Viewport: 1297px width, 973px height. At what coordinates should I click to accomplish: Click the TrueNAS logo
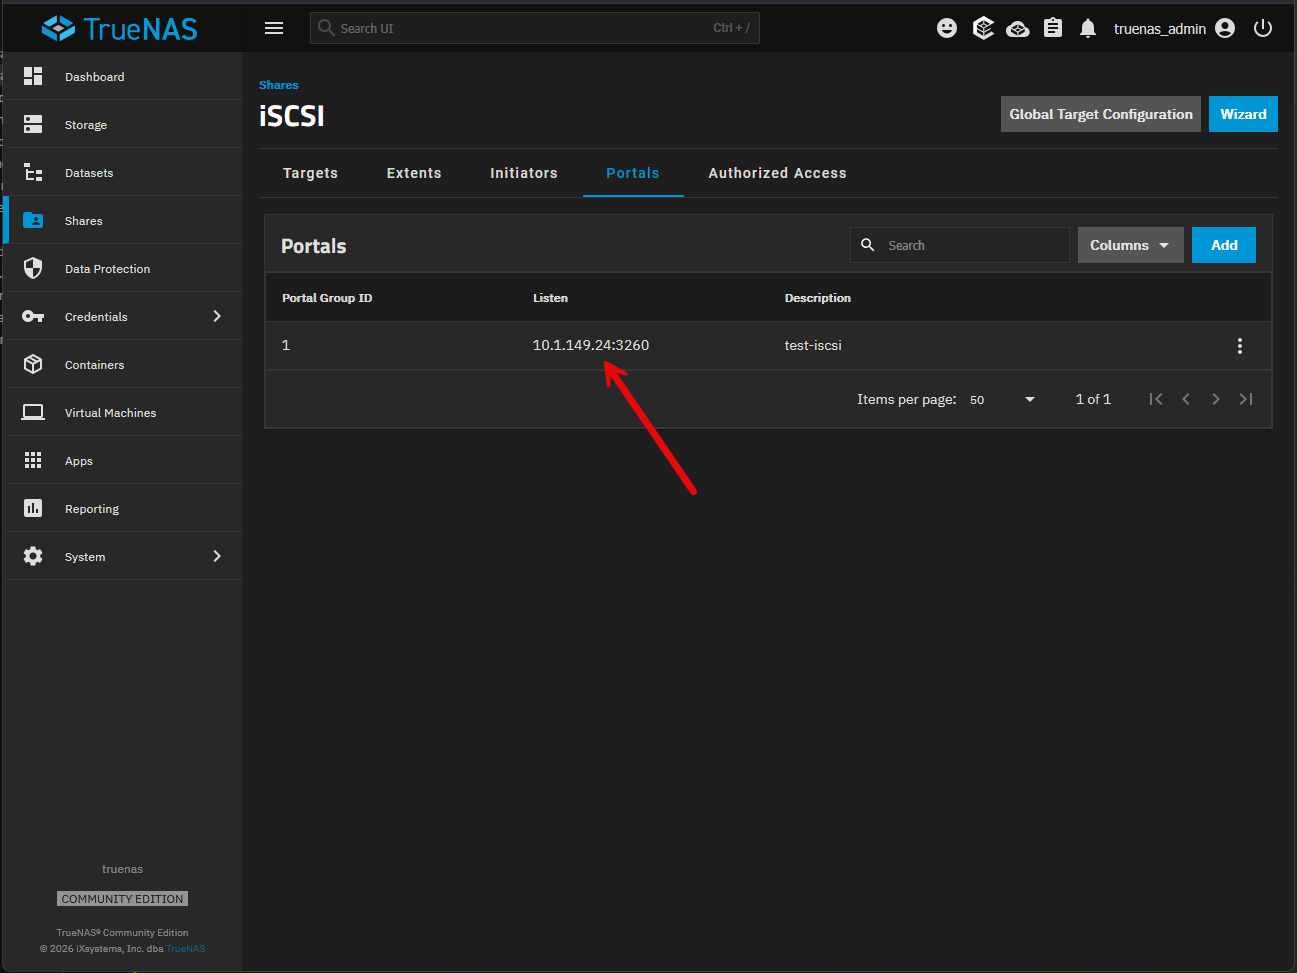point(119,28)
